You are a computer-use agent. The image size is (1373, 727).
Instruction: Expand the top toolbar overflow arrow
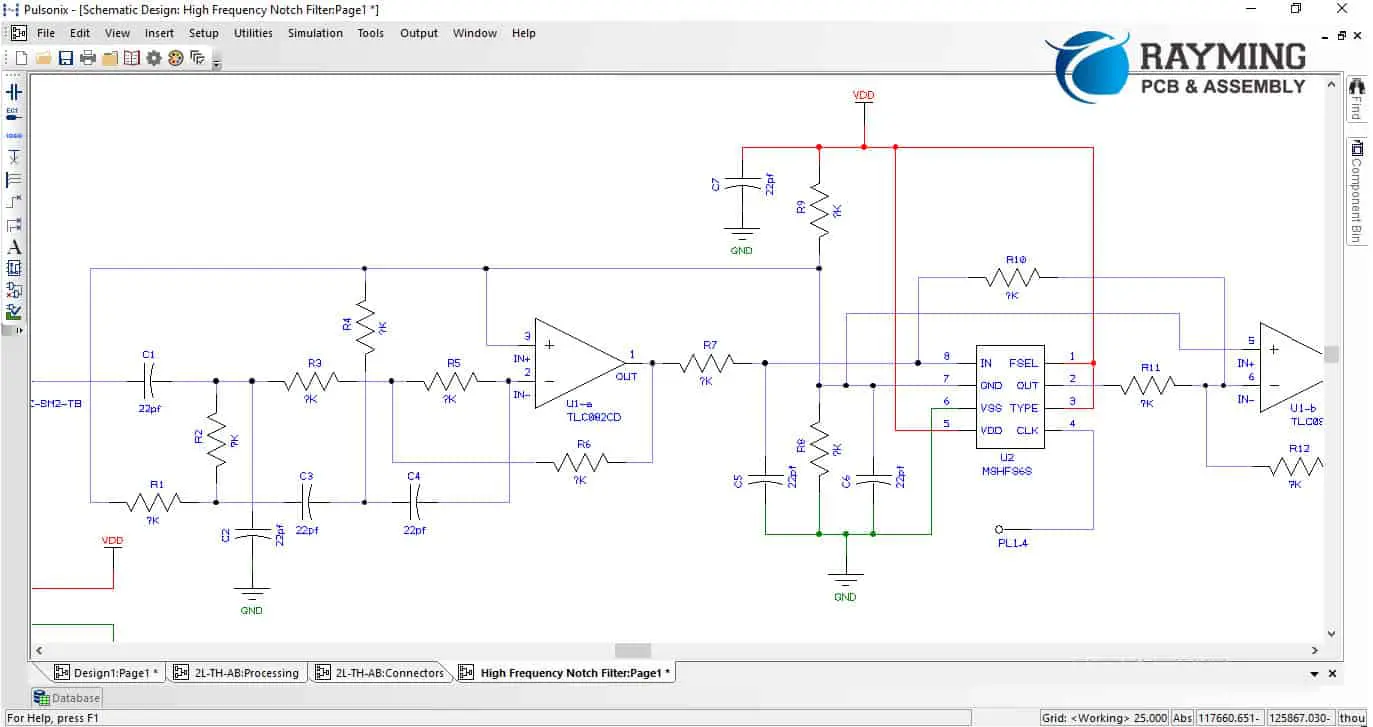click(217, 64)
